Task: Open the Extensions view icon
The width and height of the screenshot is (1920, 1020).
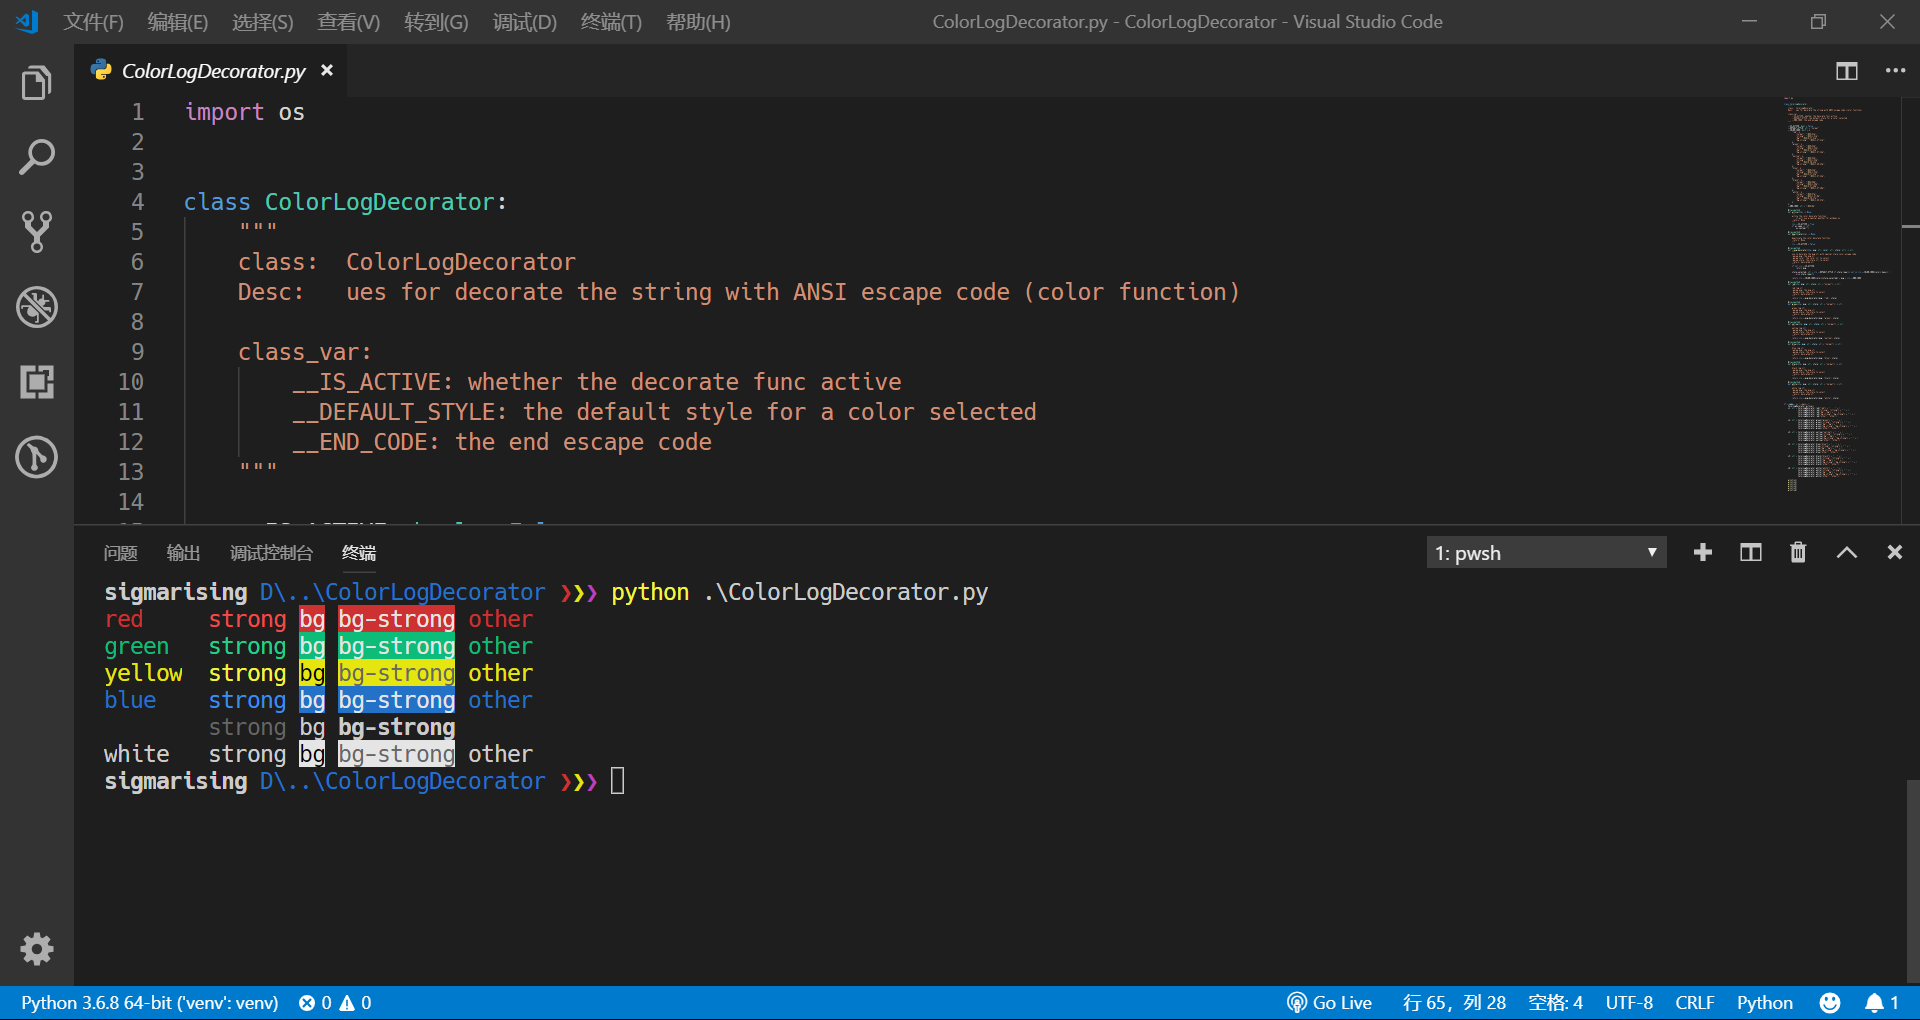Action: (36, 381)
